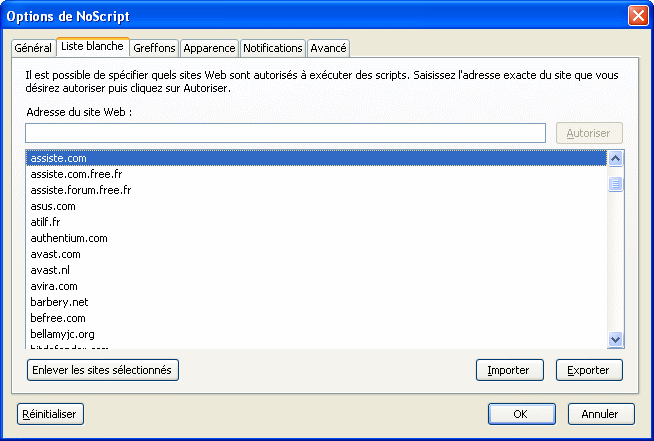Click the Réinitialiser button
The width and height of the screenshot is (654, 441).
coord(50,414)
